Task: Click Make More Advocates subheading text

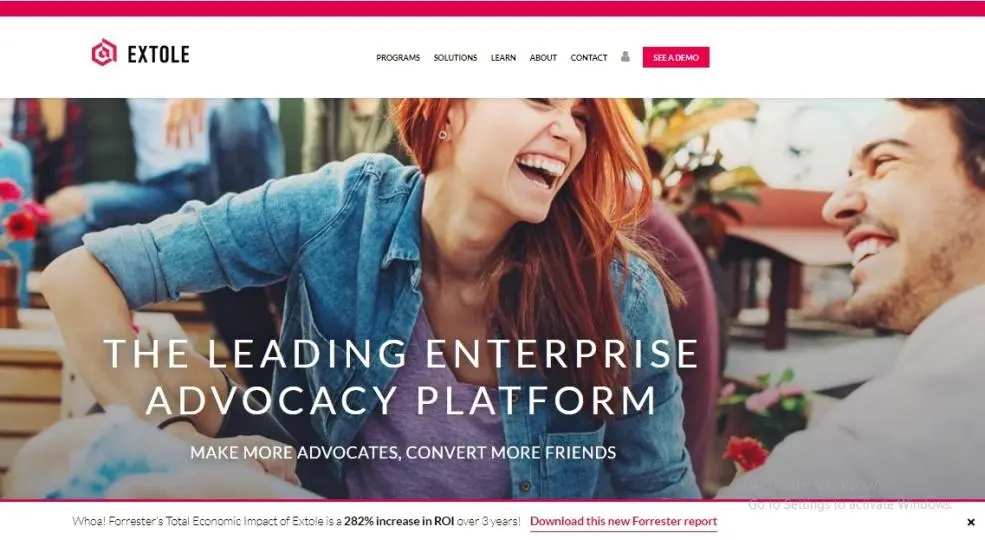Action: tap(403, 453)
